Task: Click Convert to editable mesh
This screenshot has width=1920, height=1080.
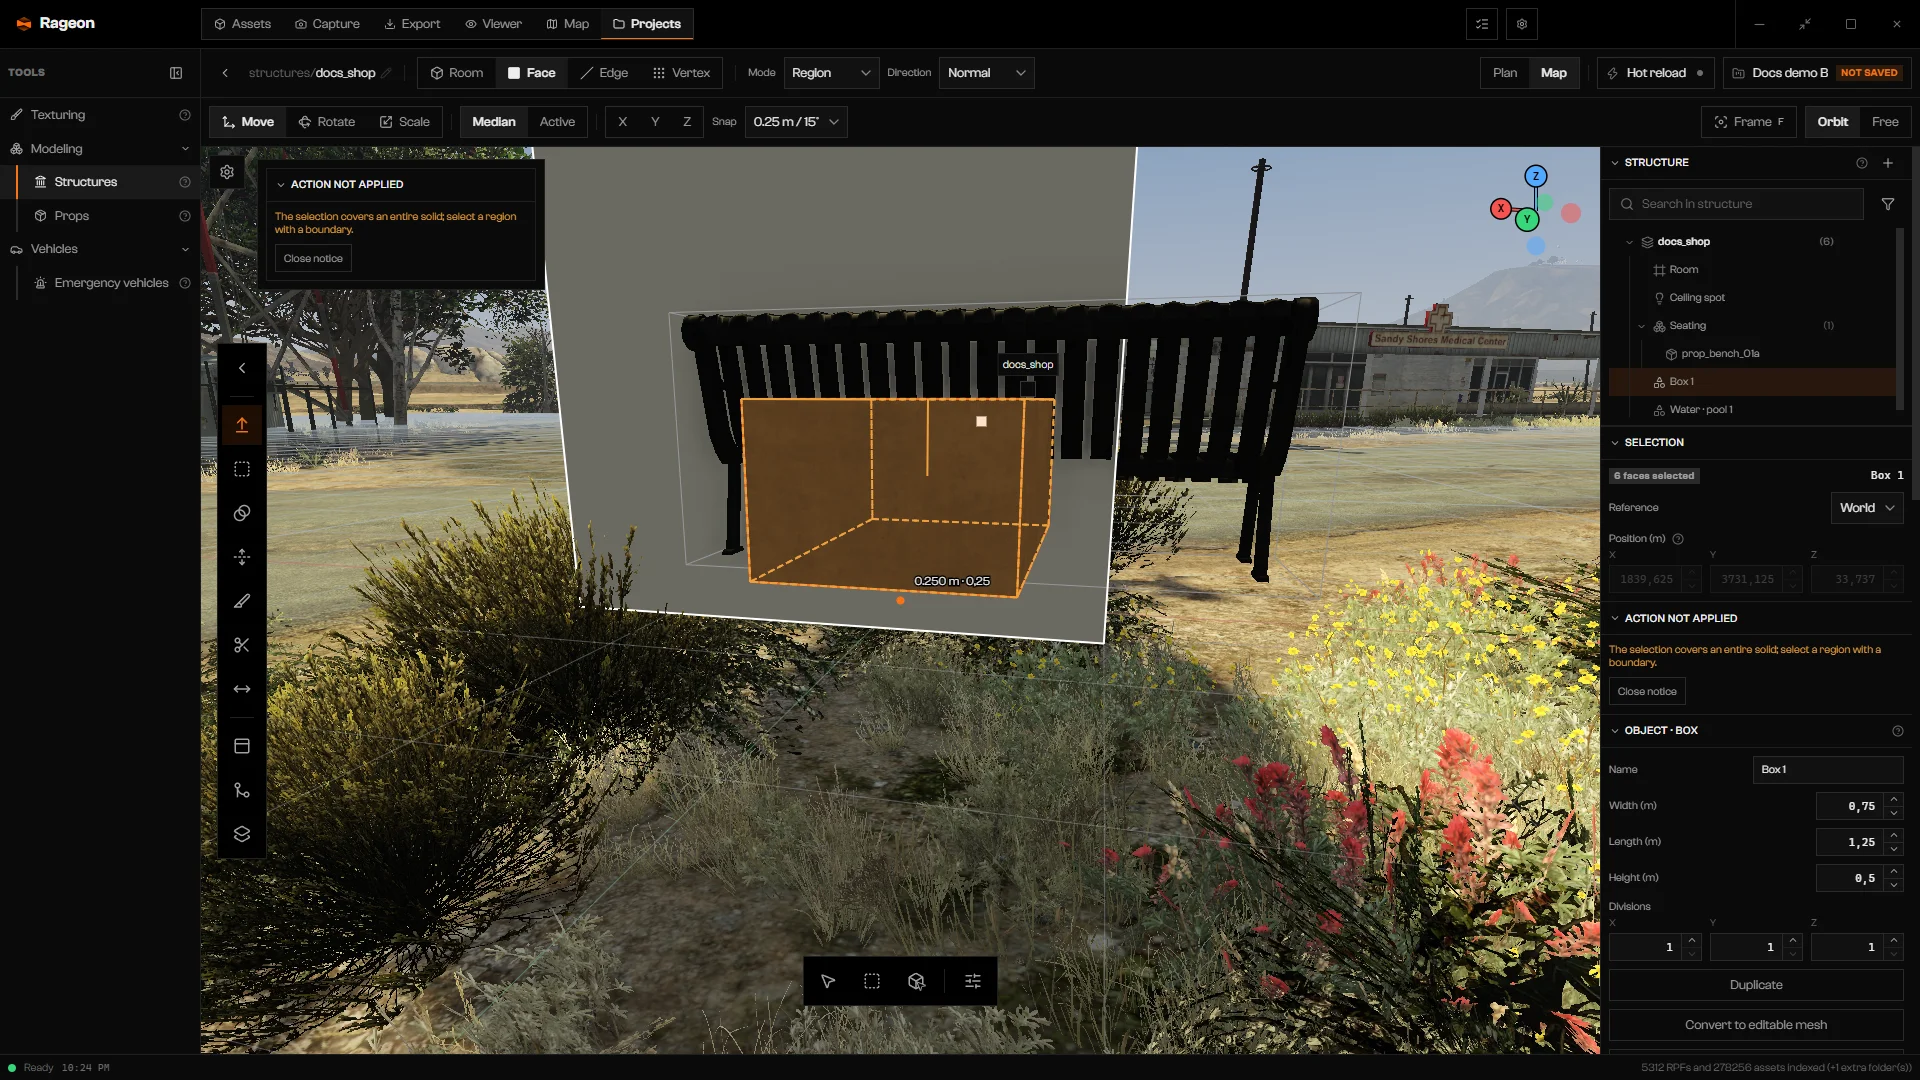Action: 1756,1025
